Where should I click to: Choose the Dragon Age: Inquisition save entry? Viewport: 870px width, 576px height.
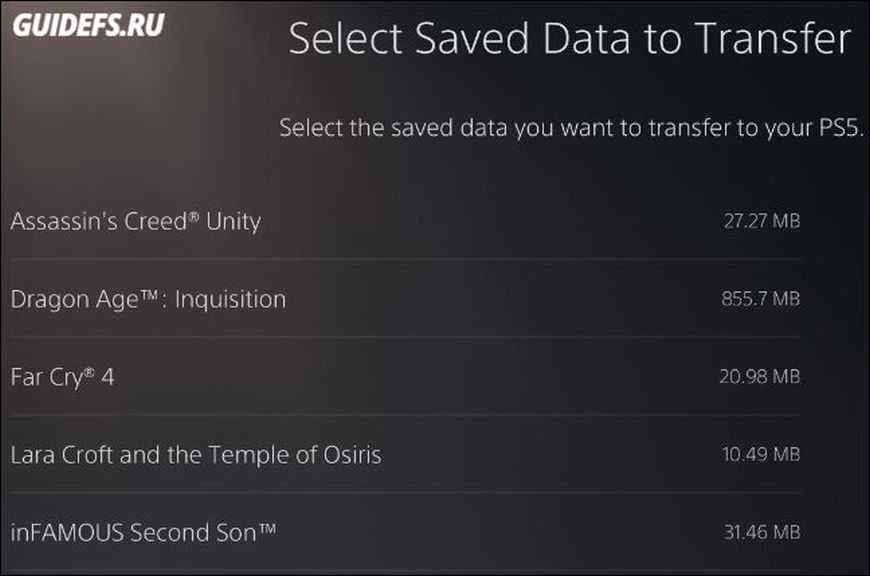point(148,299)
